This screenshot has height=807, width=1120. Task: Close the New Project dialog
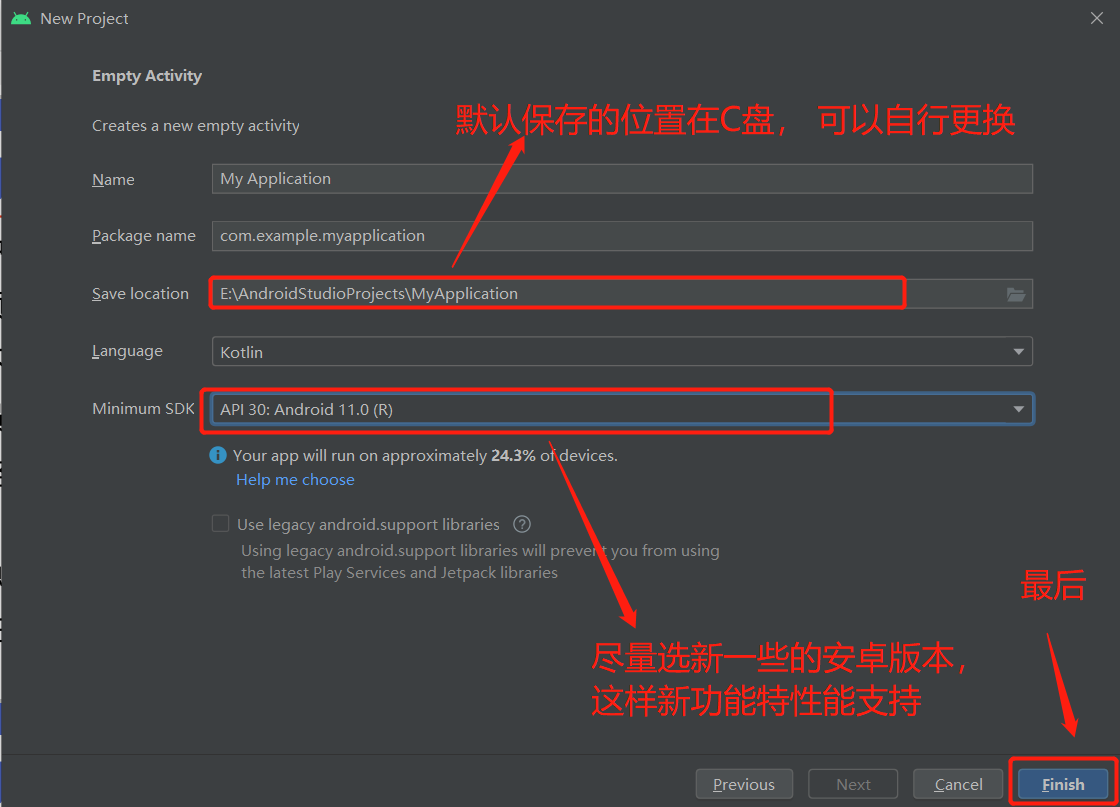pos(1097,19)
